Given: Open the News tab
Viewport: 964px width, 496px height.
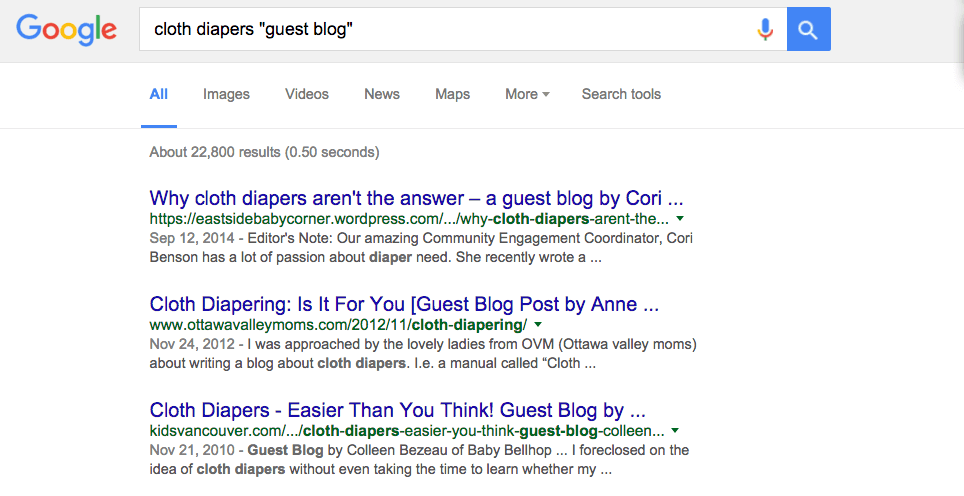Looking at the screenshot, I should 382,94.
